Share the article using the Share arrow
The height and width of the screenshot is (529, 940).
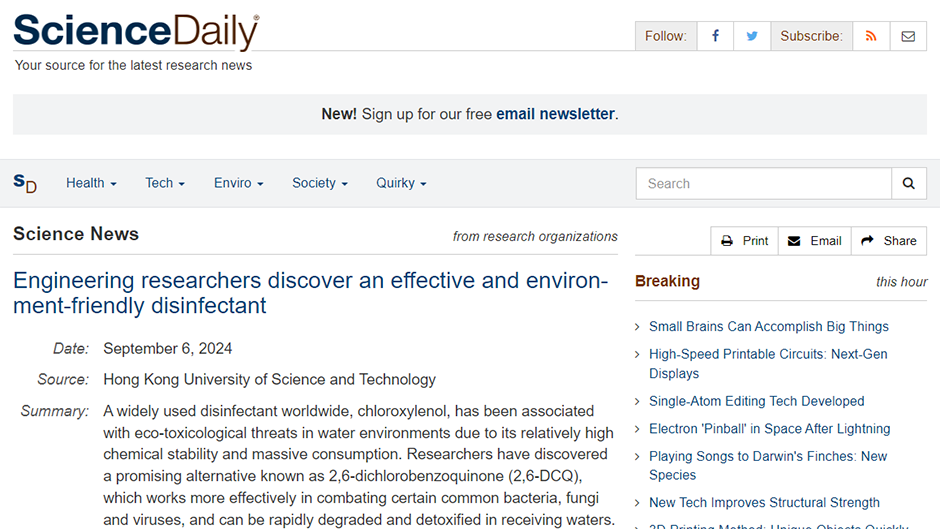tap(889, 241)
